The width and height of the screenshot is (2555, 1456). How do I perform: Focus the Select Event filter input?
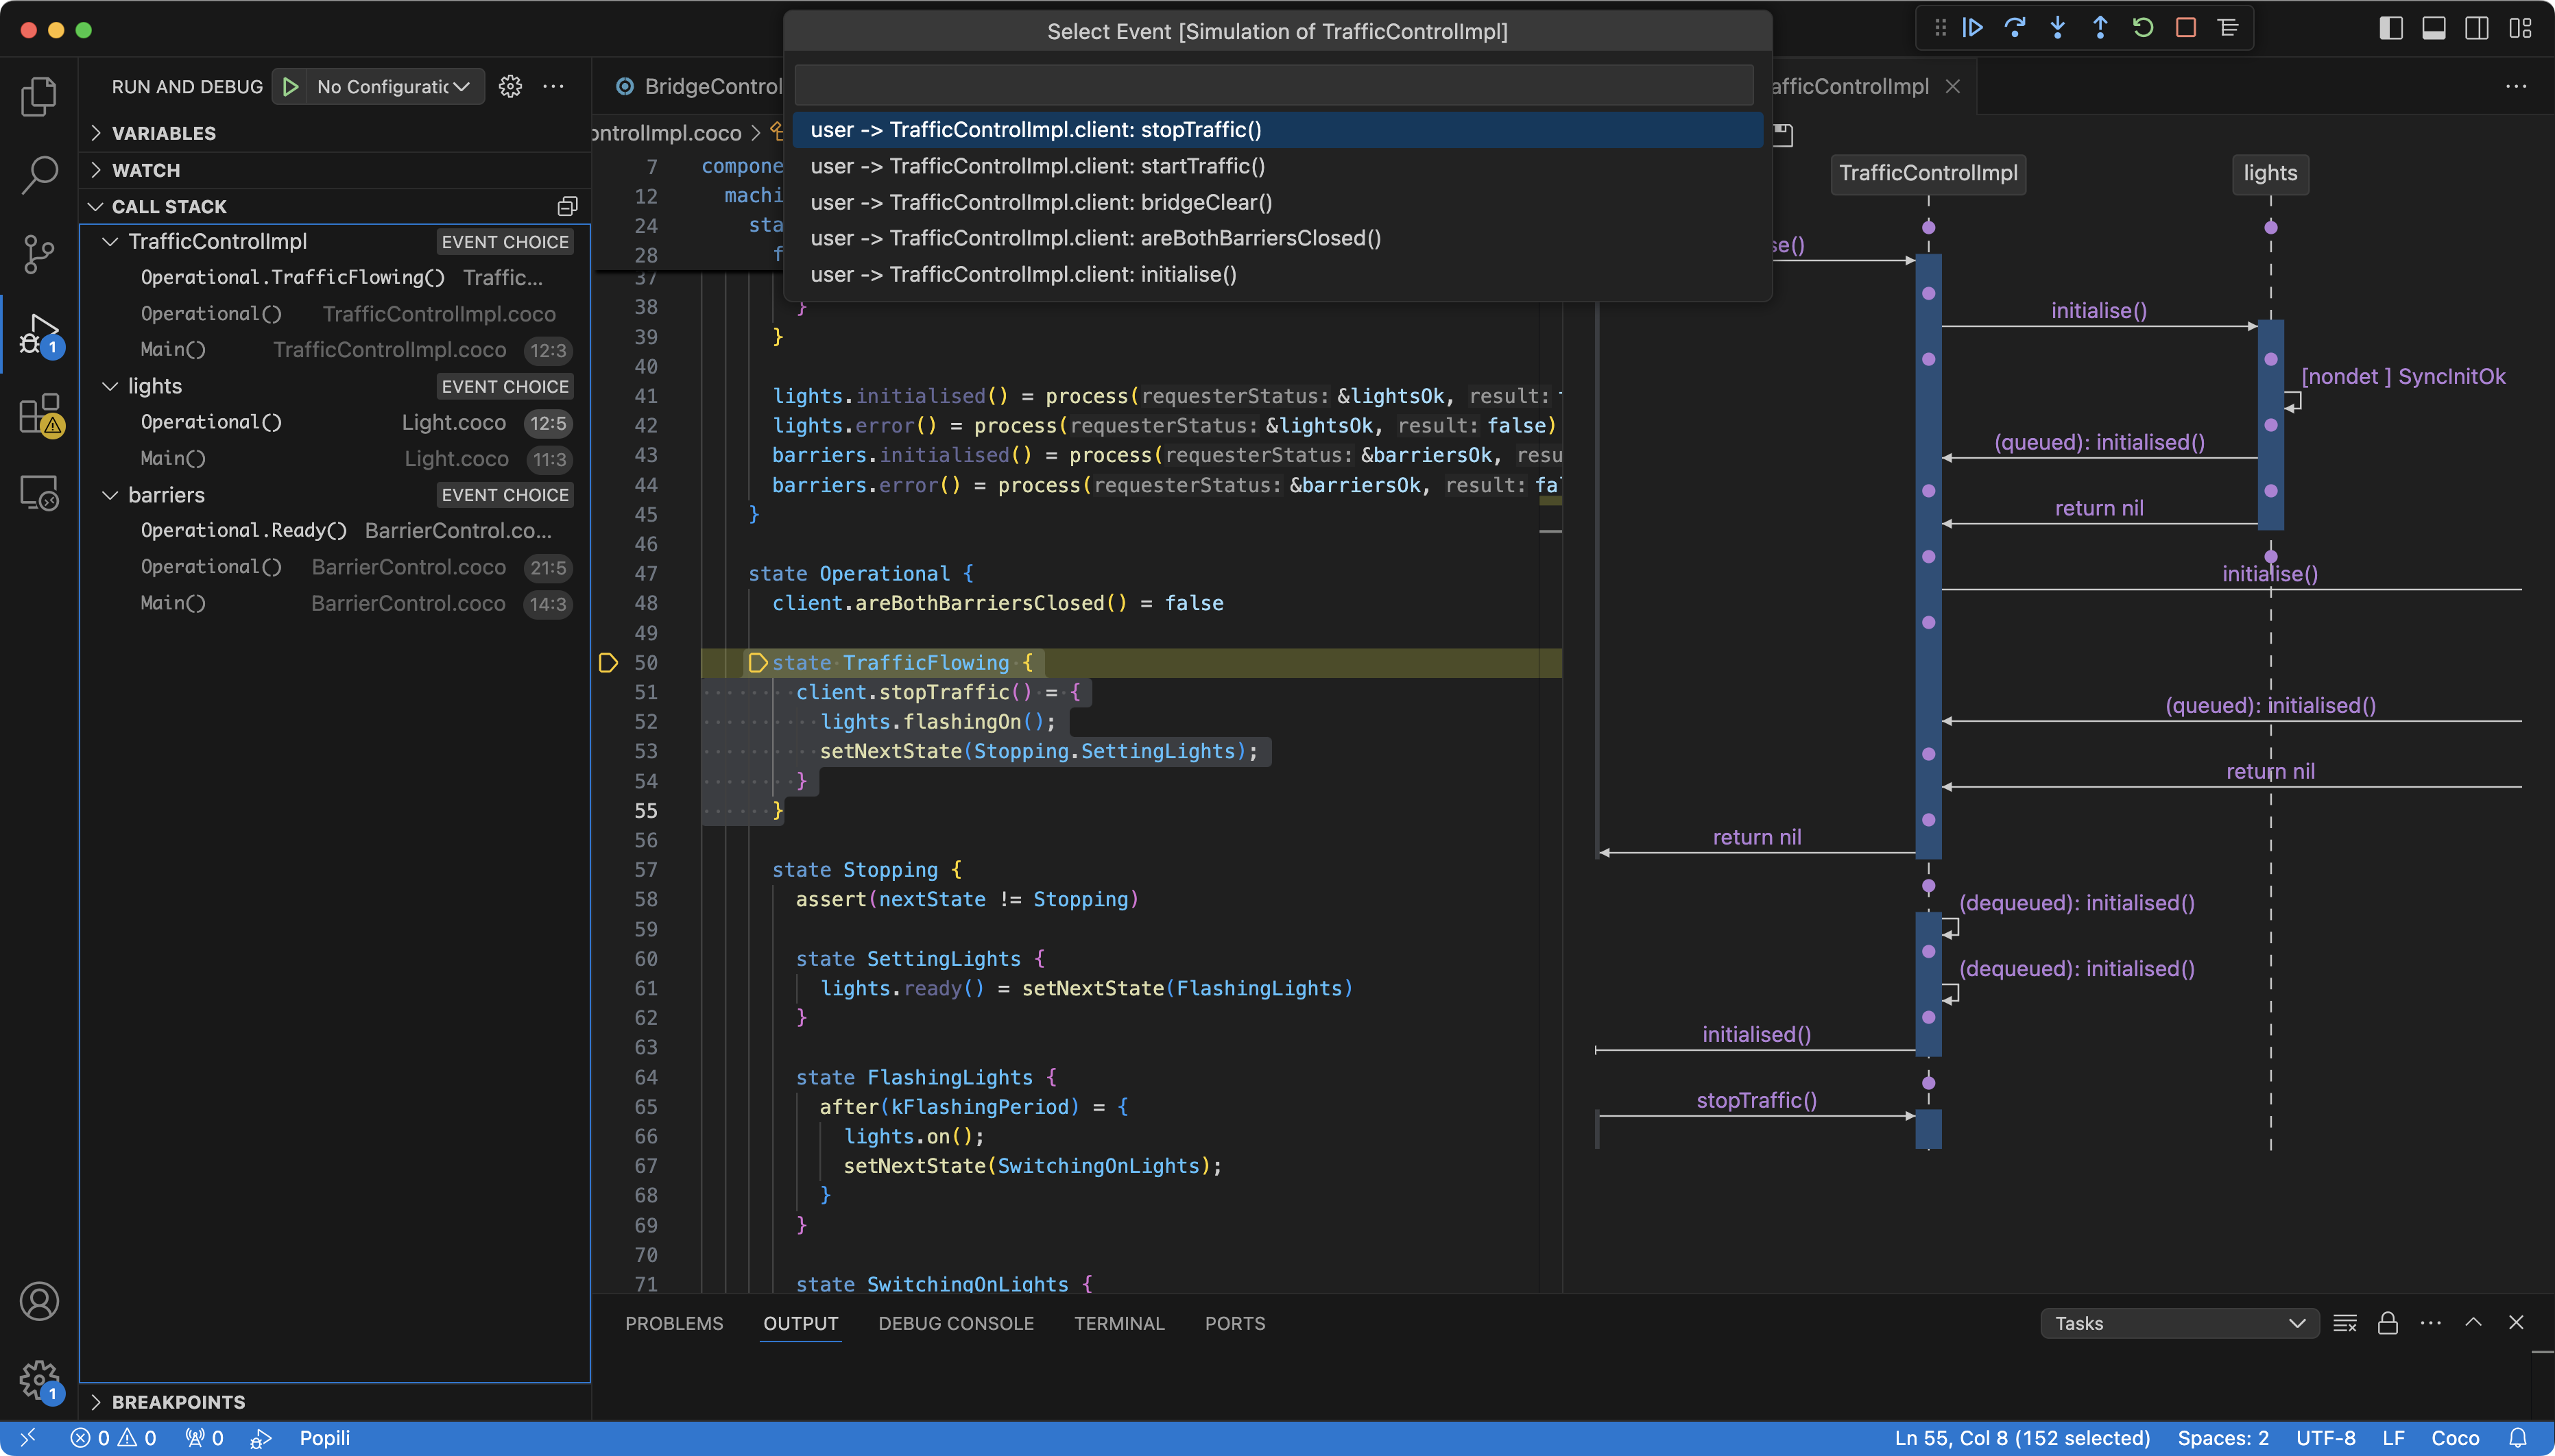coord(1274,85)
